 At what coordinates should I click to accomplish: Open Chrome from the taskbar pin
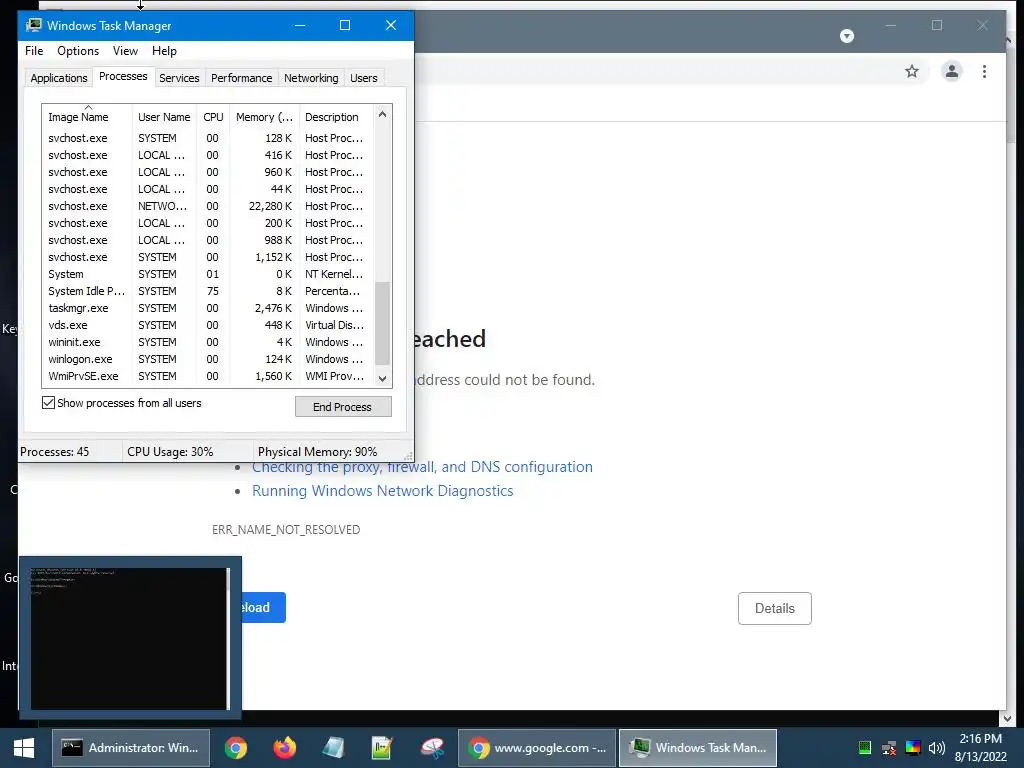(236, 748)
